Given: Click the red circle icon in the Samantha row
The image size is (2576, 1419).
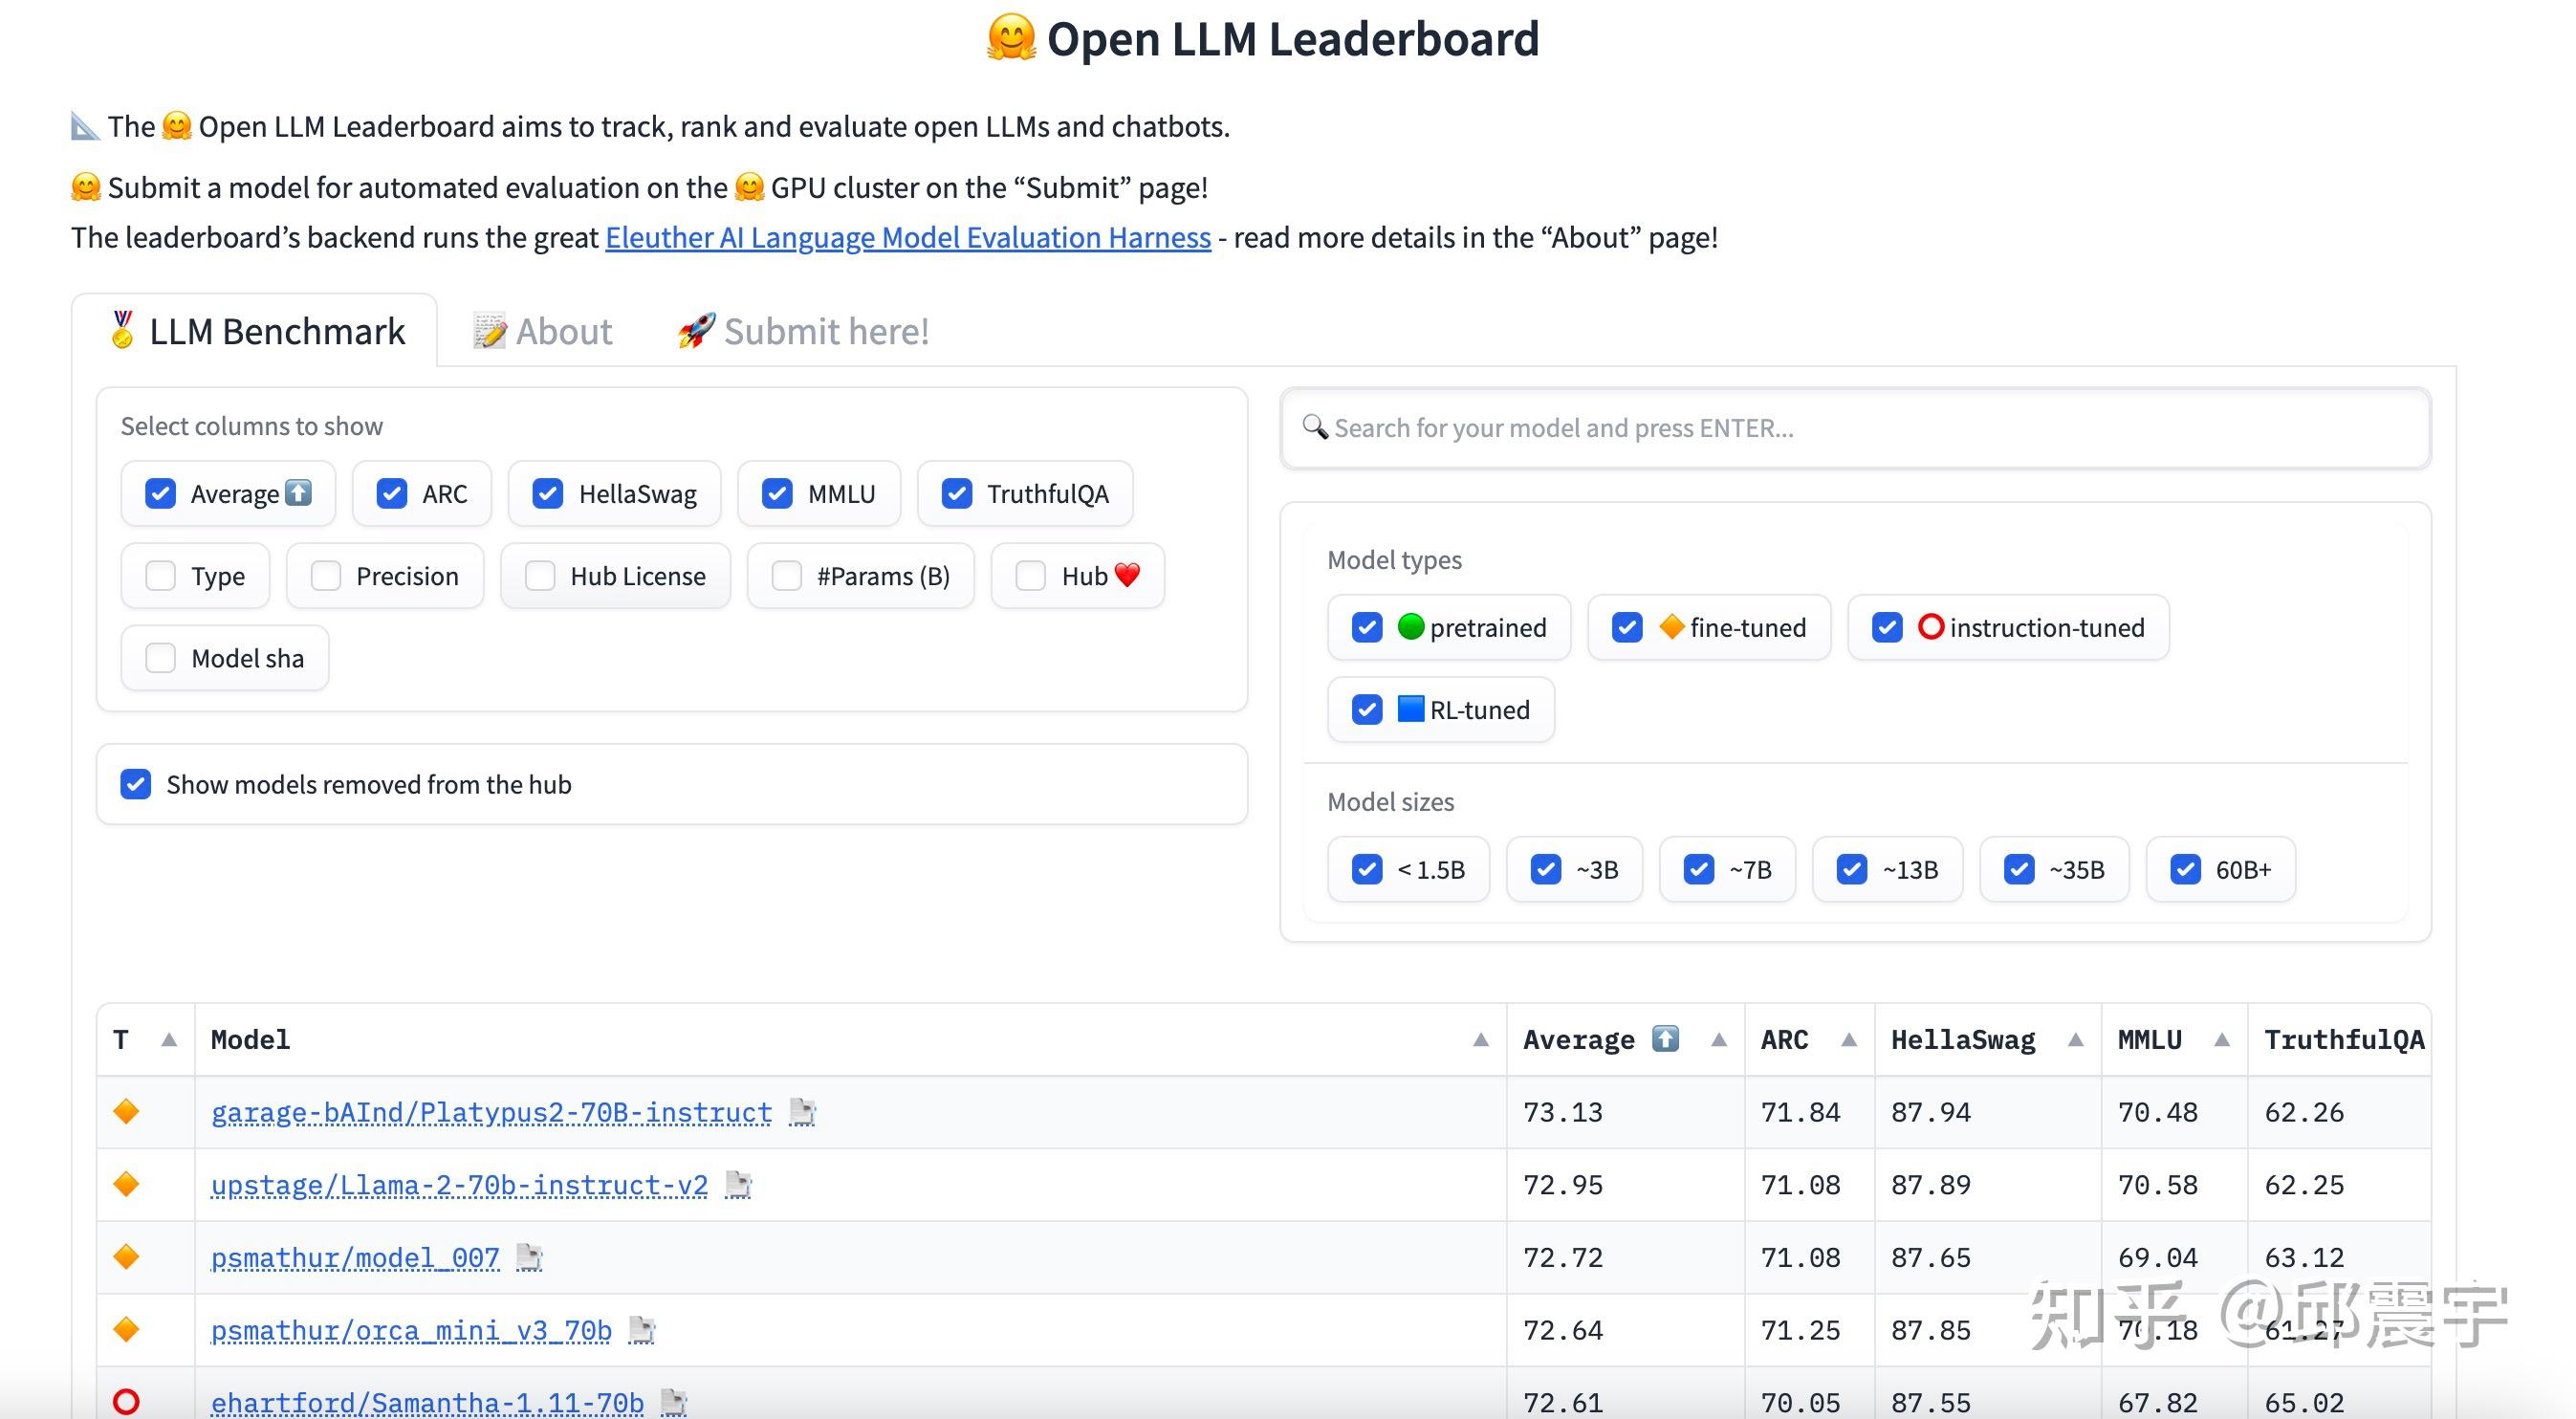Looking at the screenshot, I should [126, 1402].
